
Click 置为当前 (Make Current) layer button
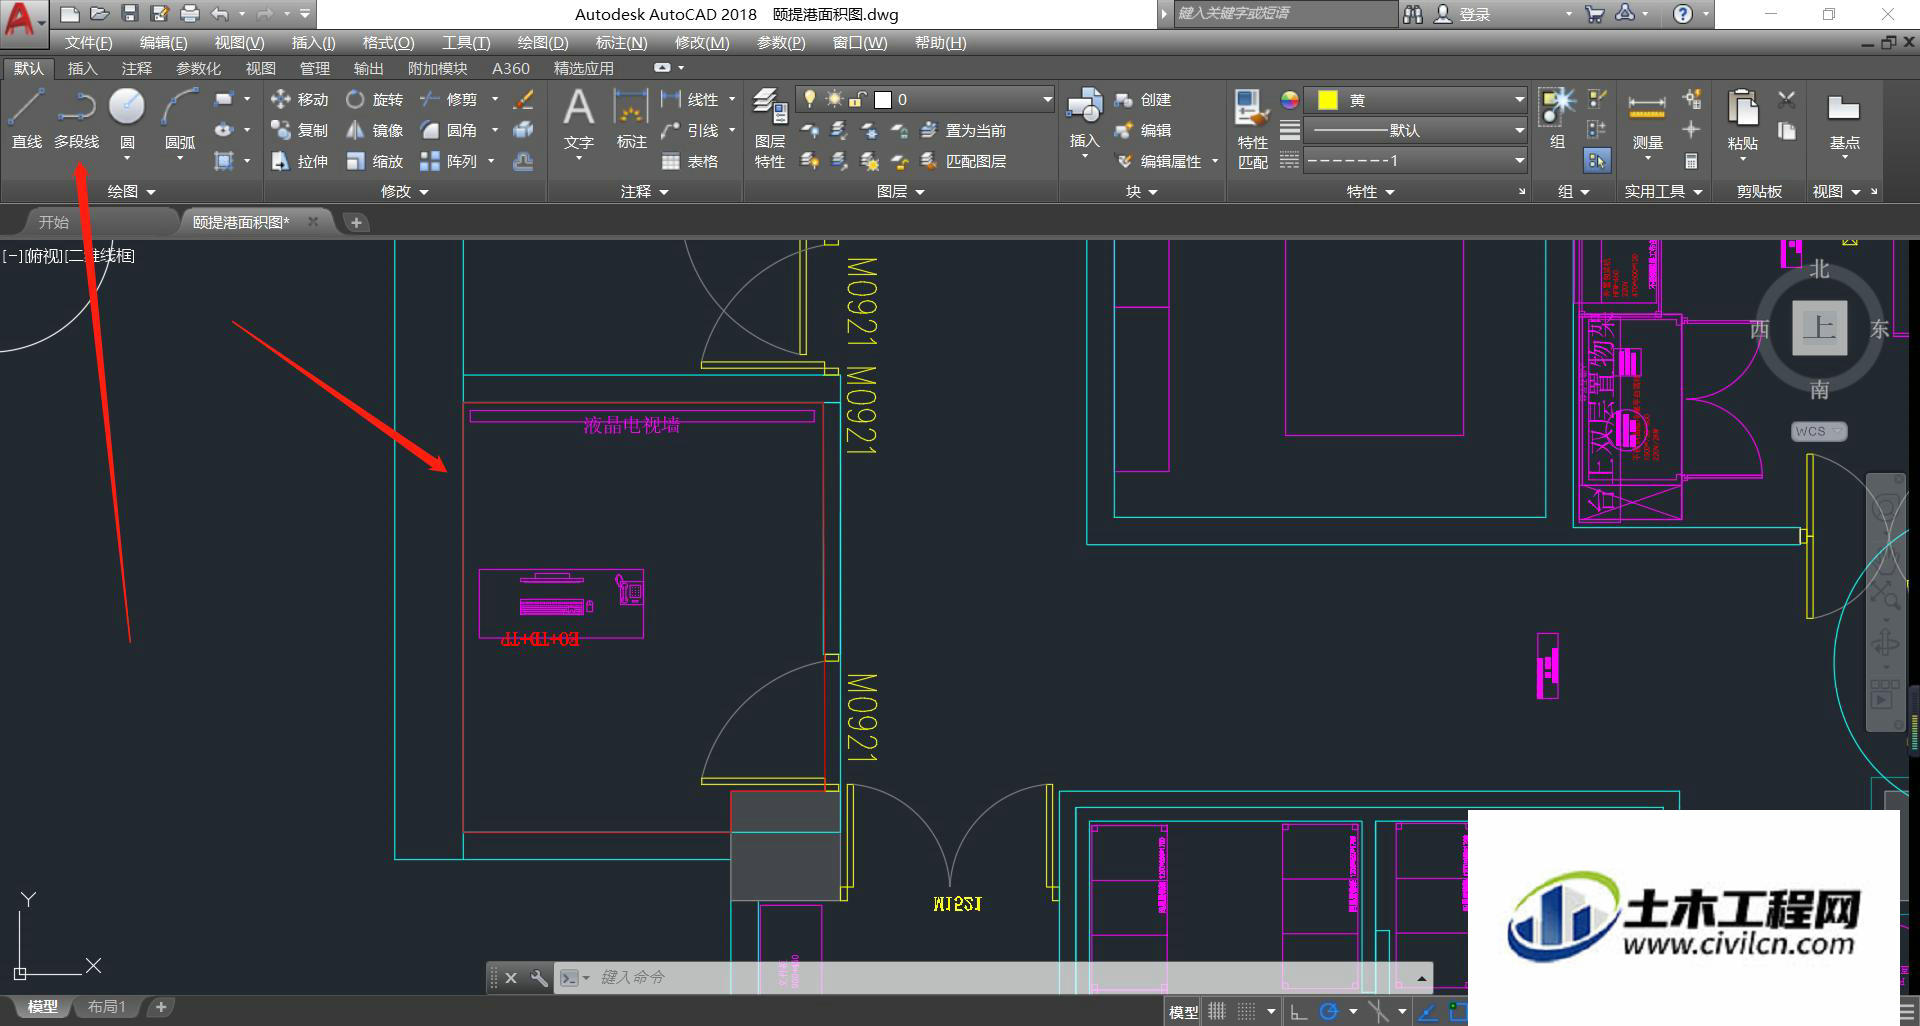963,130
